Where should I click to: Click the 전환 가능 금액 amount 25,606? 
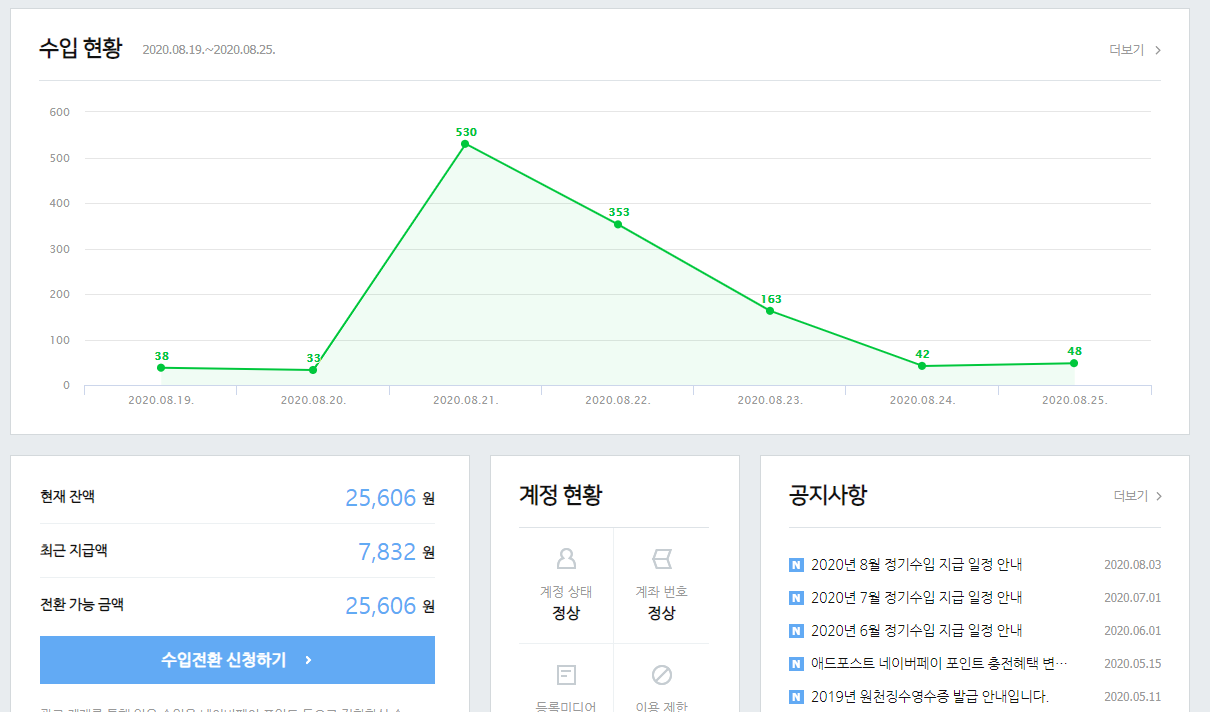click(x=380, y=605)
